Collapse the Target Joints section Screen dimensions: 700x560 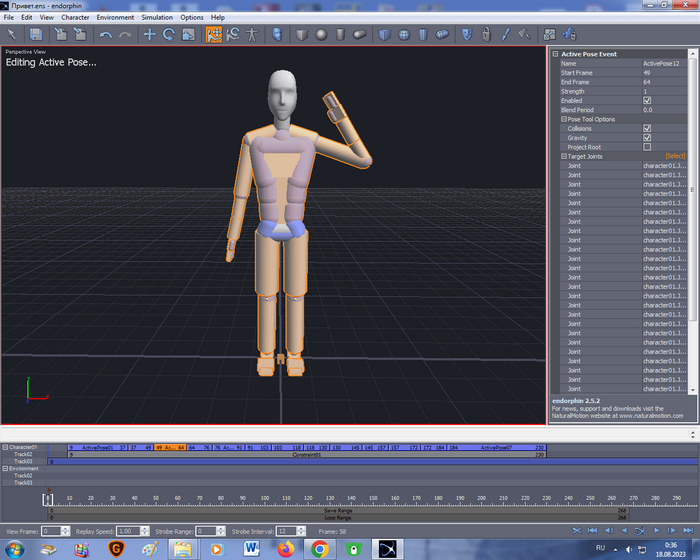point(564,157)
